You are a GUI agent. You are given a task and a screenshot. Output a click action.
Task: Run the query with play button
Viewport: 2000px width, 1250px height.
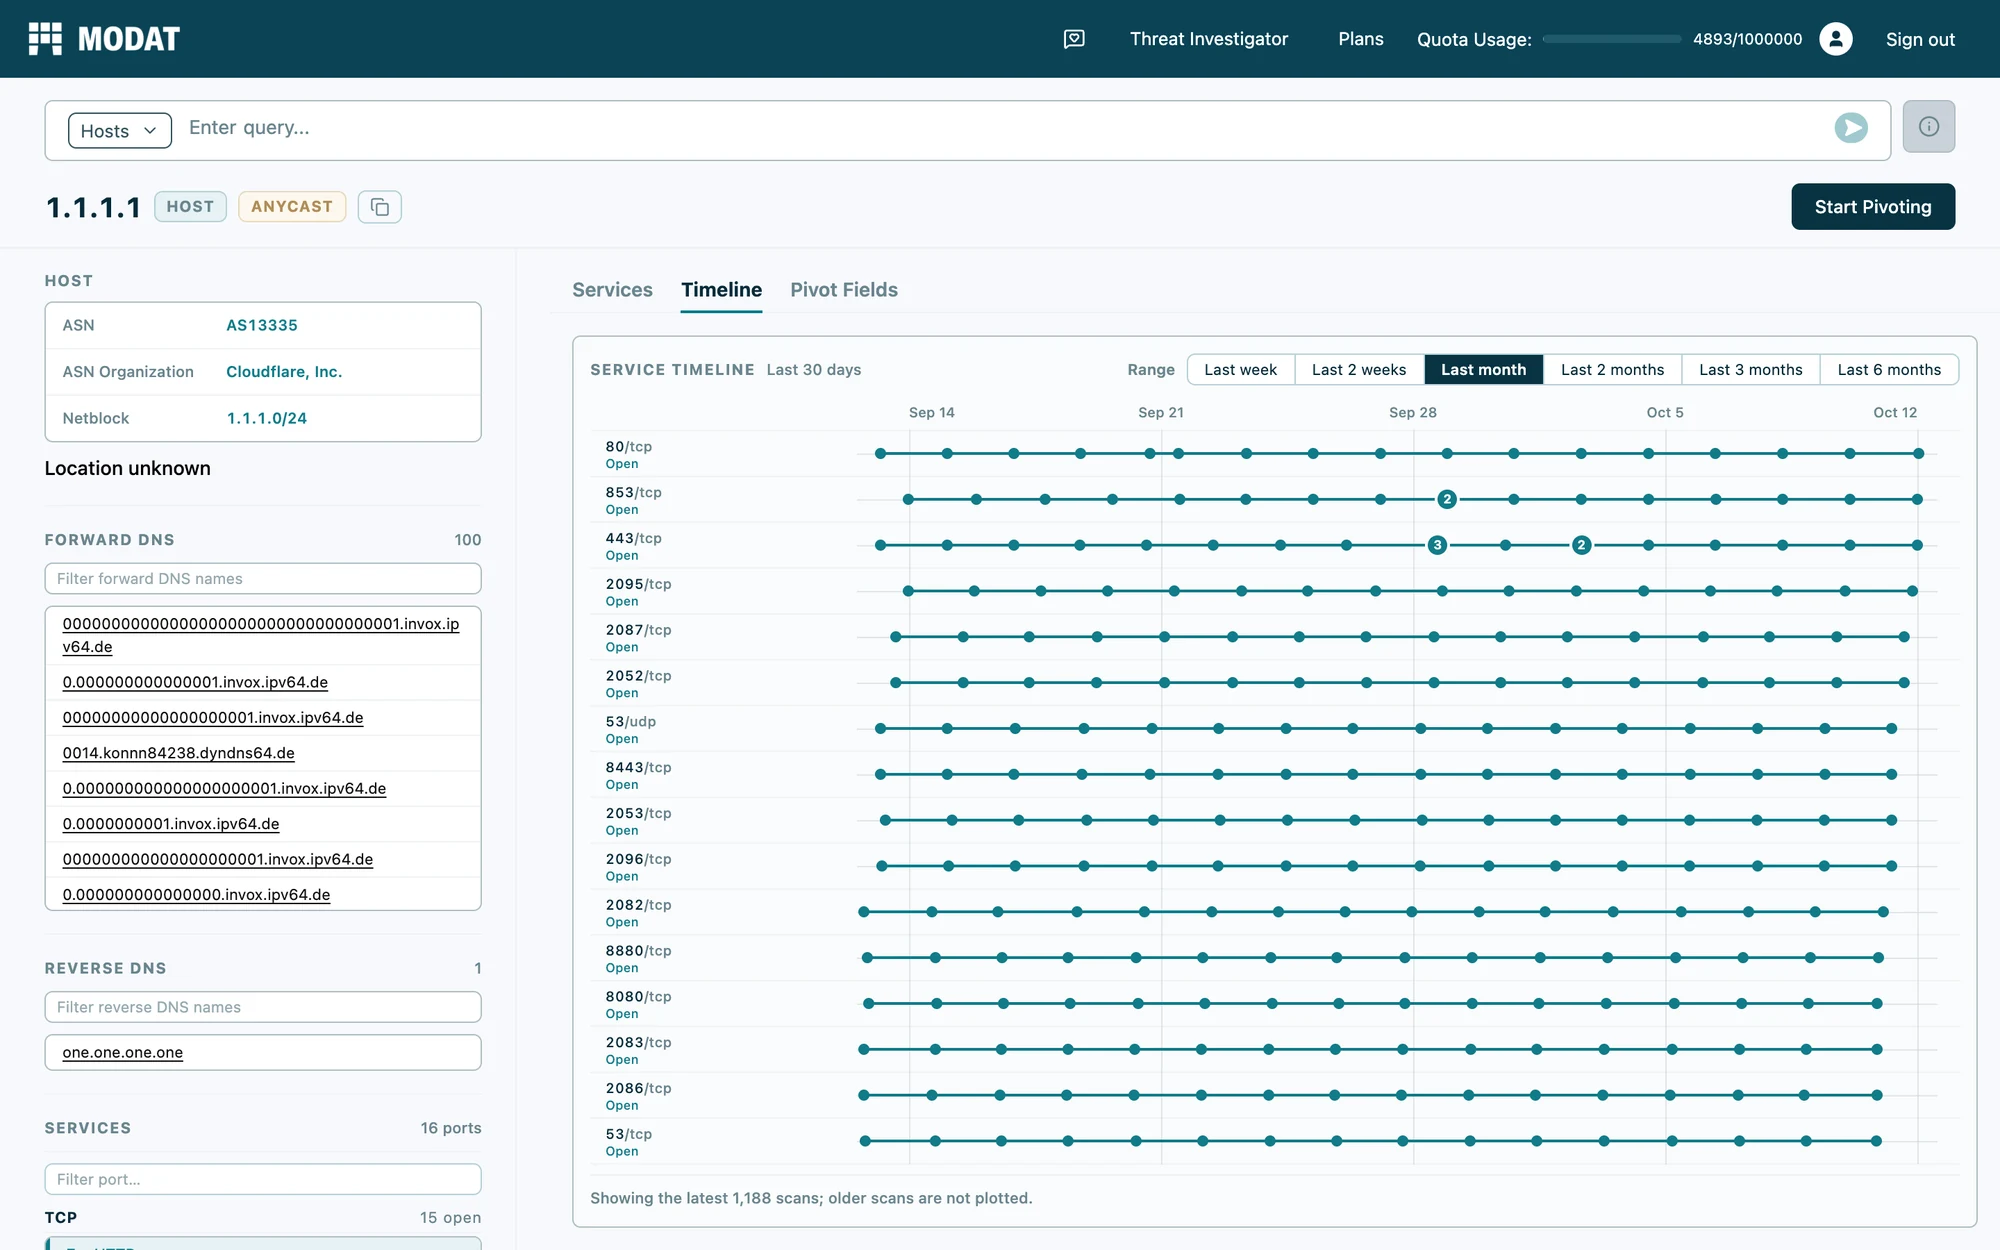1851,128
